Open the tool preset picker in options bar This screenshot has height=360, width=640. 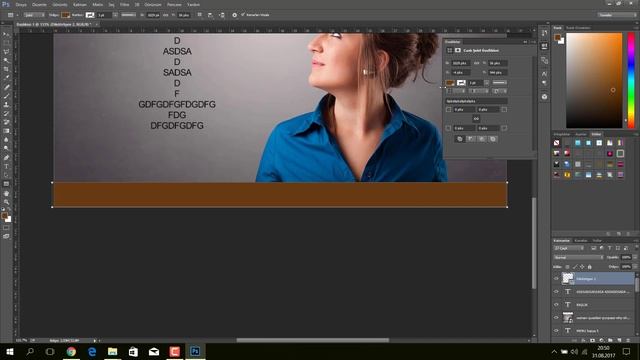pos(12,15)
